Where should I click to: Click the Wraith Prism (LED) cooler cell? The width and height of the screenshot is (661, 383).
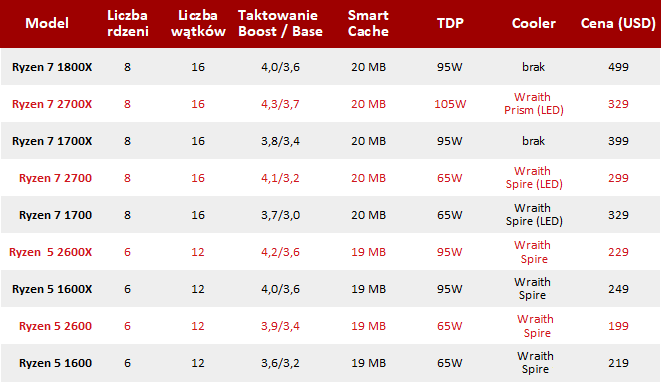[534, 104]
